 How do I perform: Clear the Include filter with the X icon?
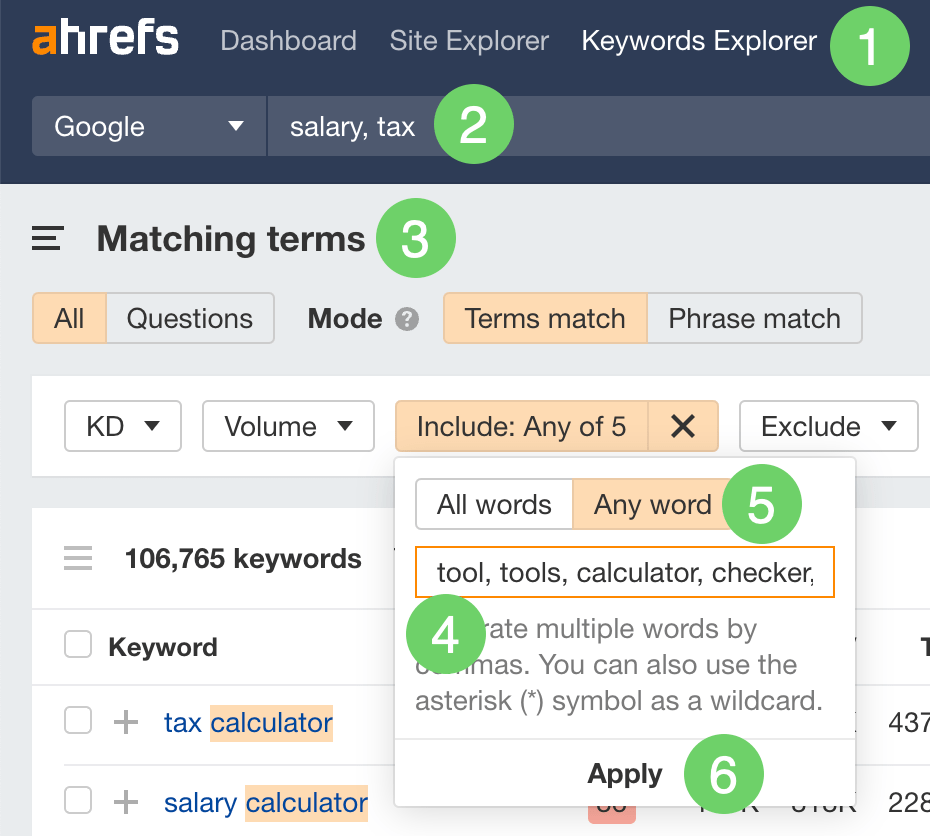(683, 426)
